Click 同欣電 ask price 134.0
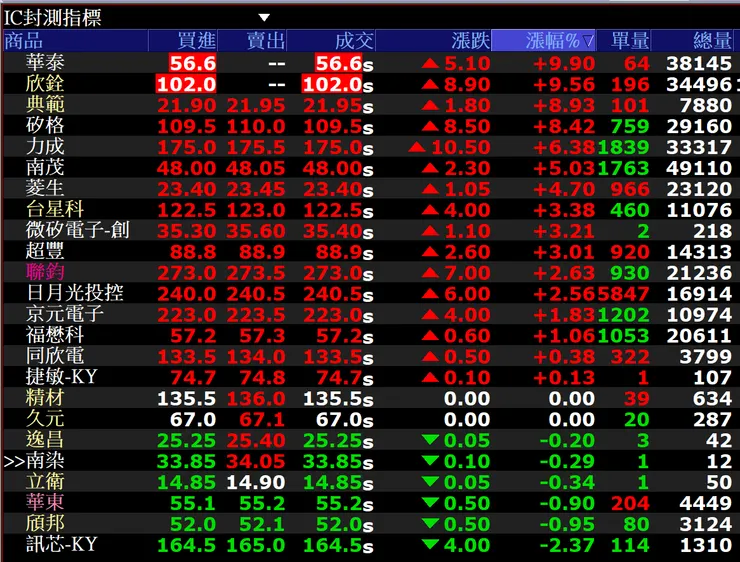Screen dimensions: 740x562 click(255, 357)
